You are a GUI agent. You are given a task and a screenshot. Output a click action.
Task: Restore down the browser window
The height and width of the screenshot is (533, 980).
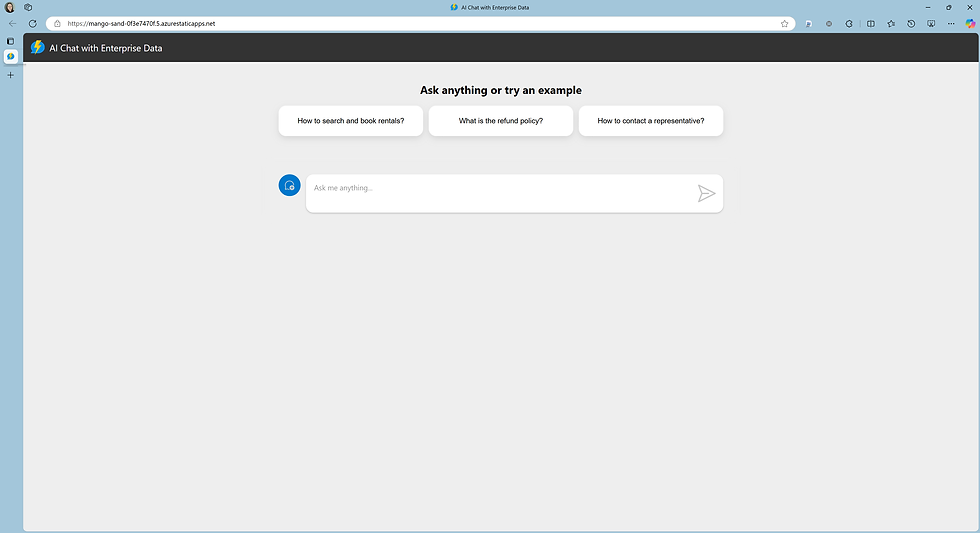click(949, 7)
